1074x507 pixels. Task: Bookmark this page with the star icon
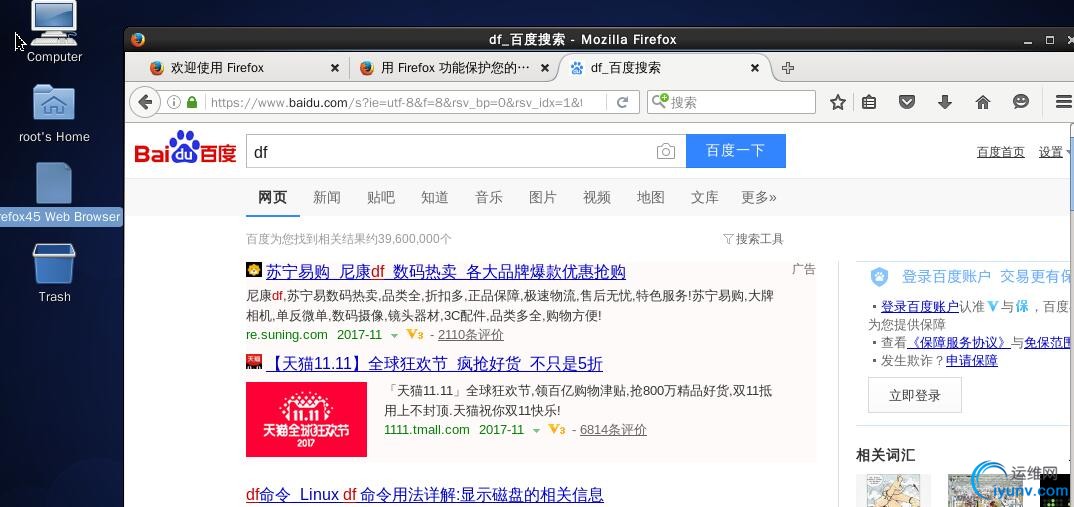(838, 102)
